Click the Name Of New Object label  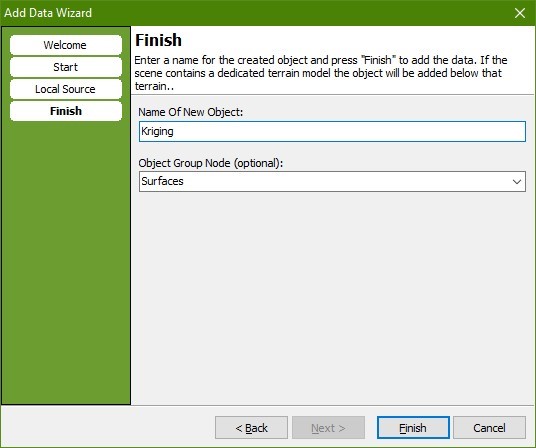[190, 112]
